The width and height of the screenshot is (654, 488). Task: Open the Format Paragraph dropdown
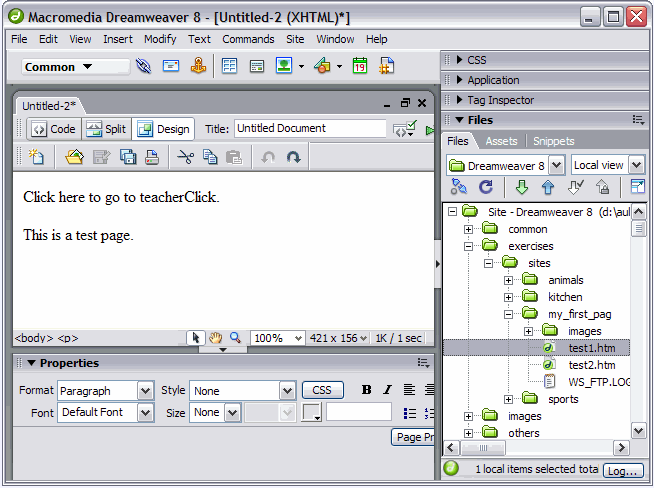pyautogui.click(x=145, y=391)
